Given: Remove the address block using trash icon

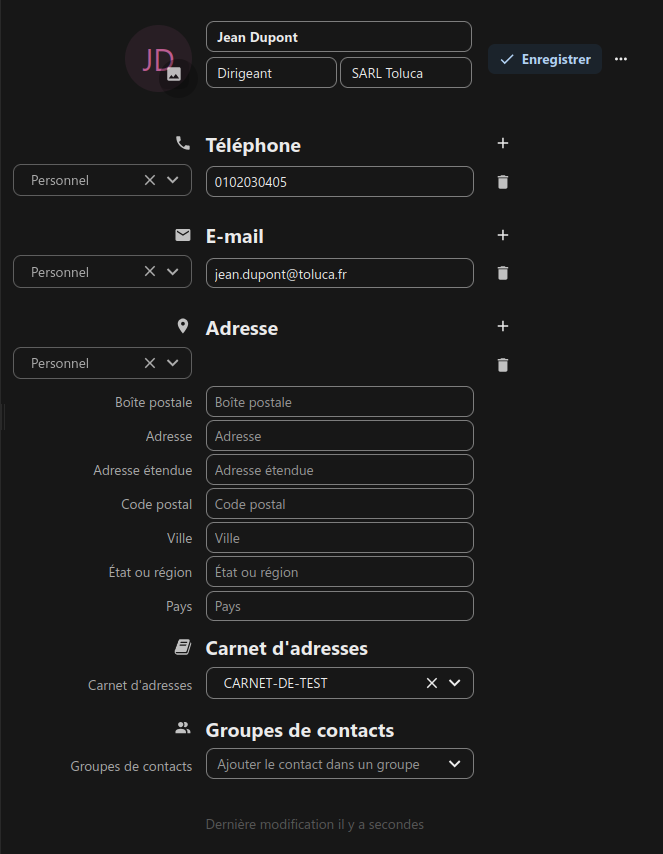Looking at the screenshot, I should tap(503, 365).
